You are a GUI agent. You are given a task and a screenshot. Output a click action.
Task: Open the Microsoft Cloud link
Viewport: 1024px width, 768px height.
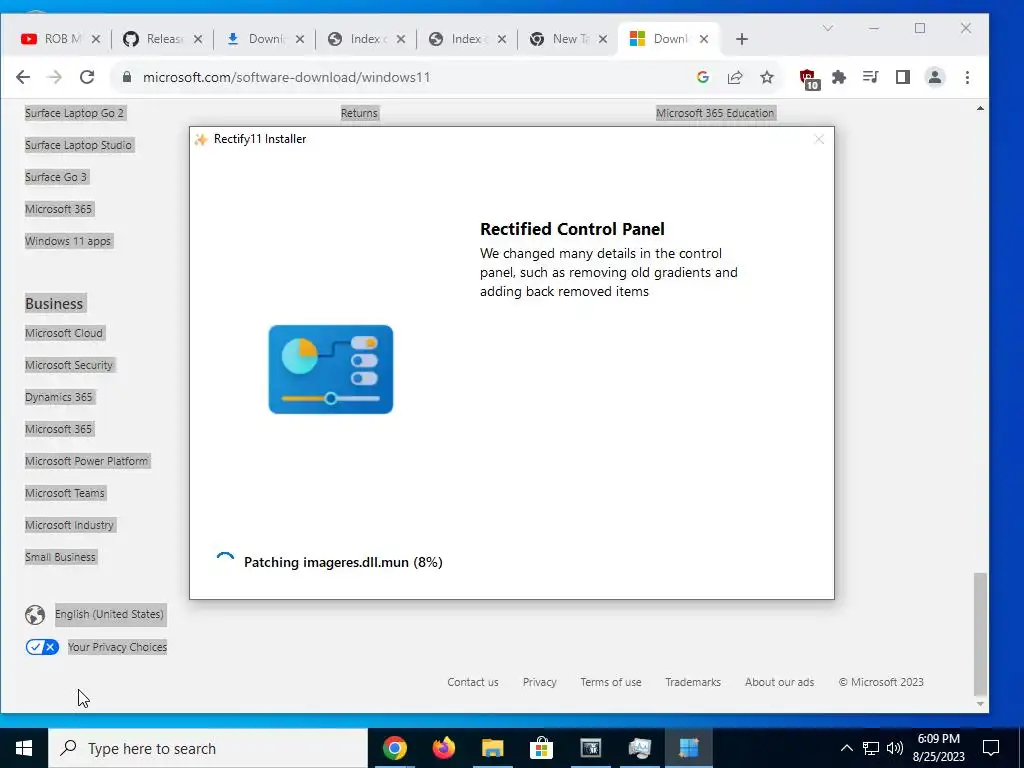[x=63, y=333]
